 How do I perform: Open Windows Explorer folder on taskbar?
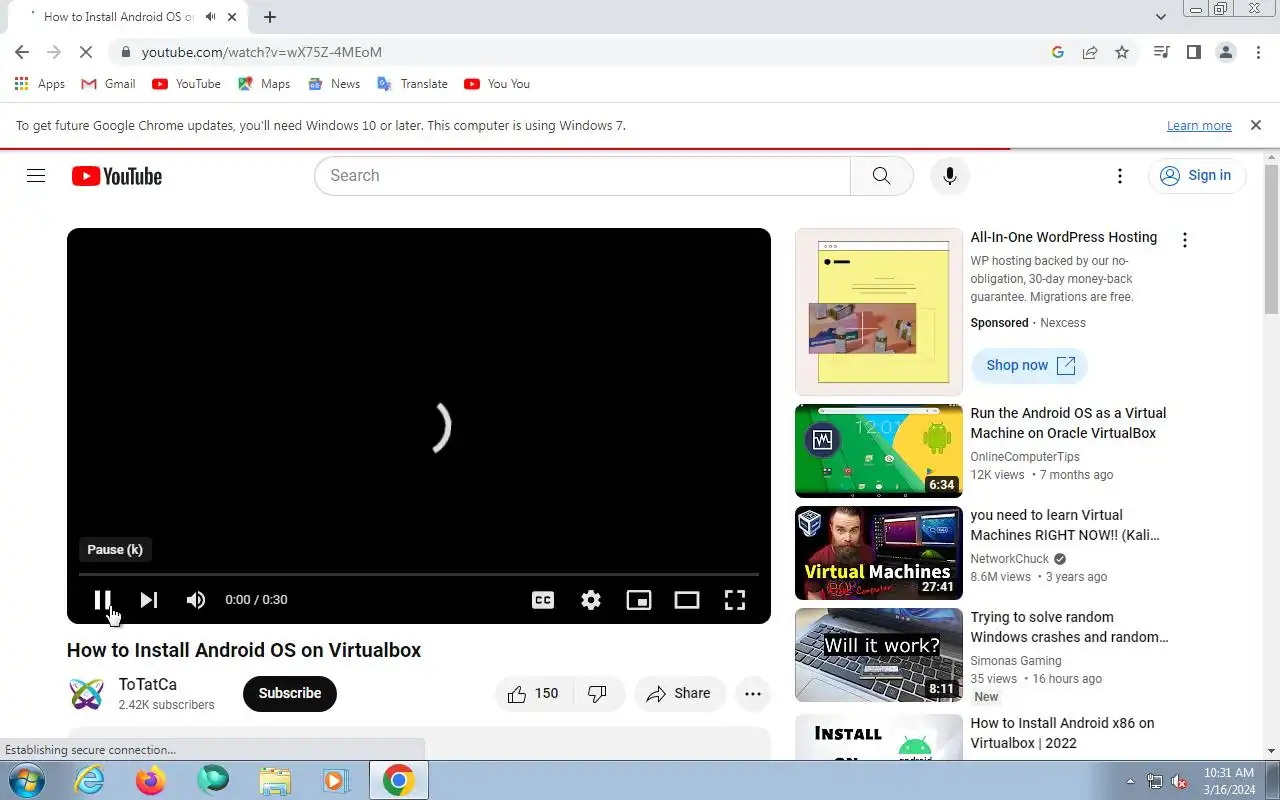tap(275, 780)
